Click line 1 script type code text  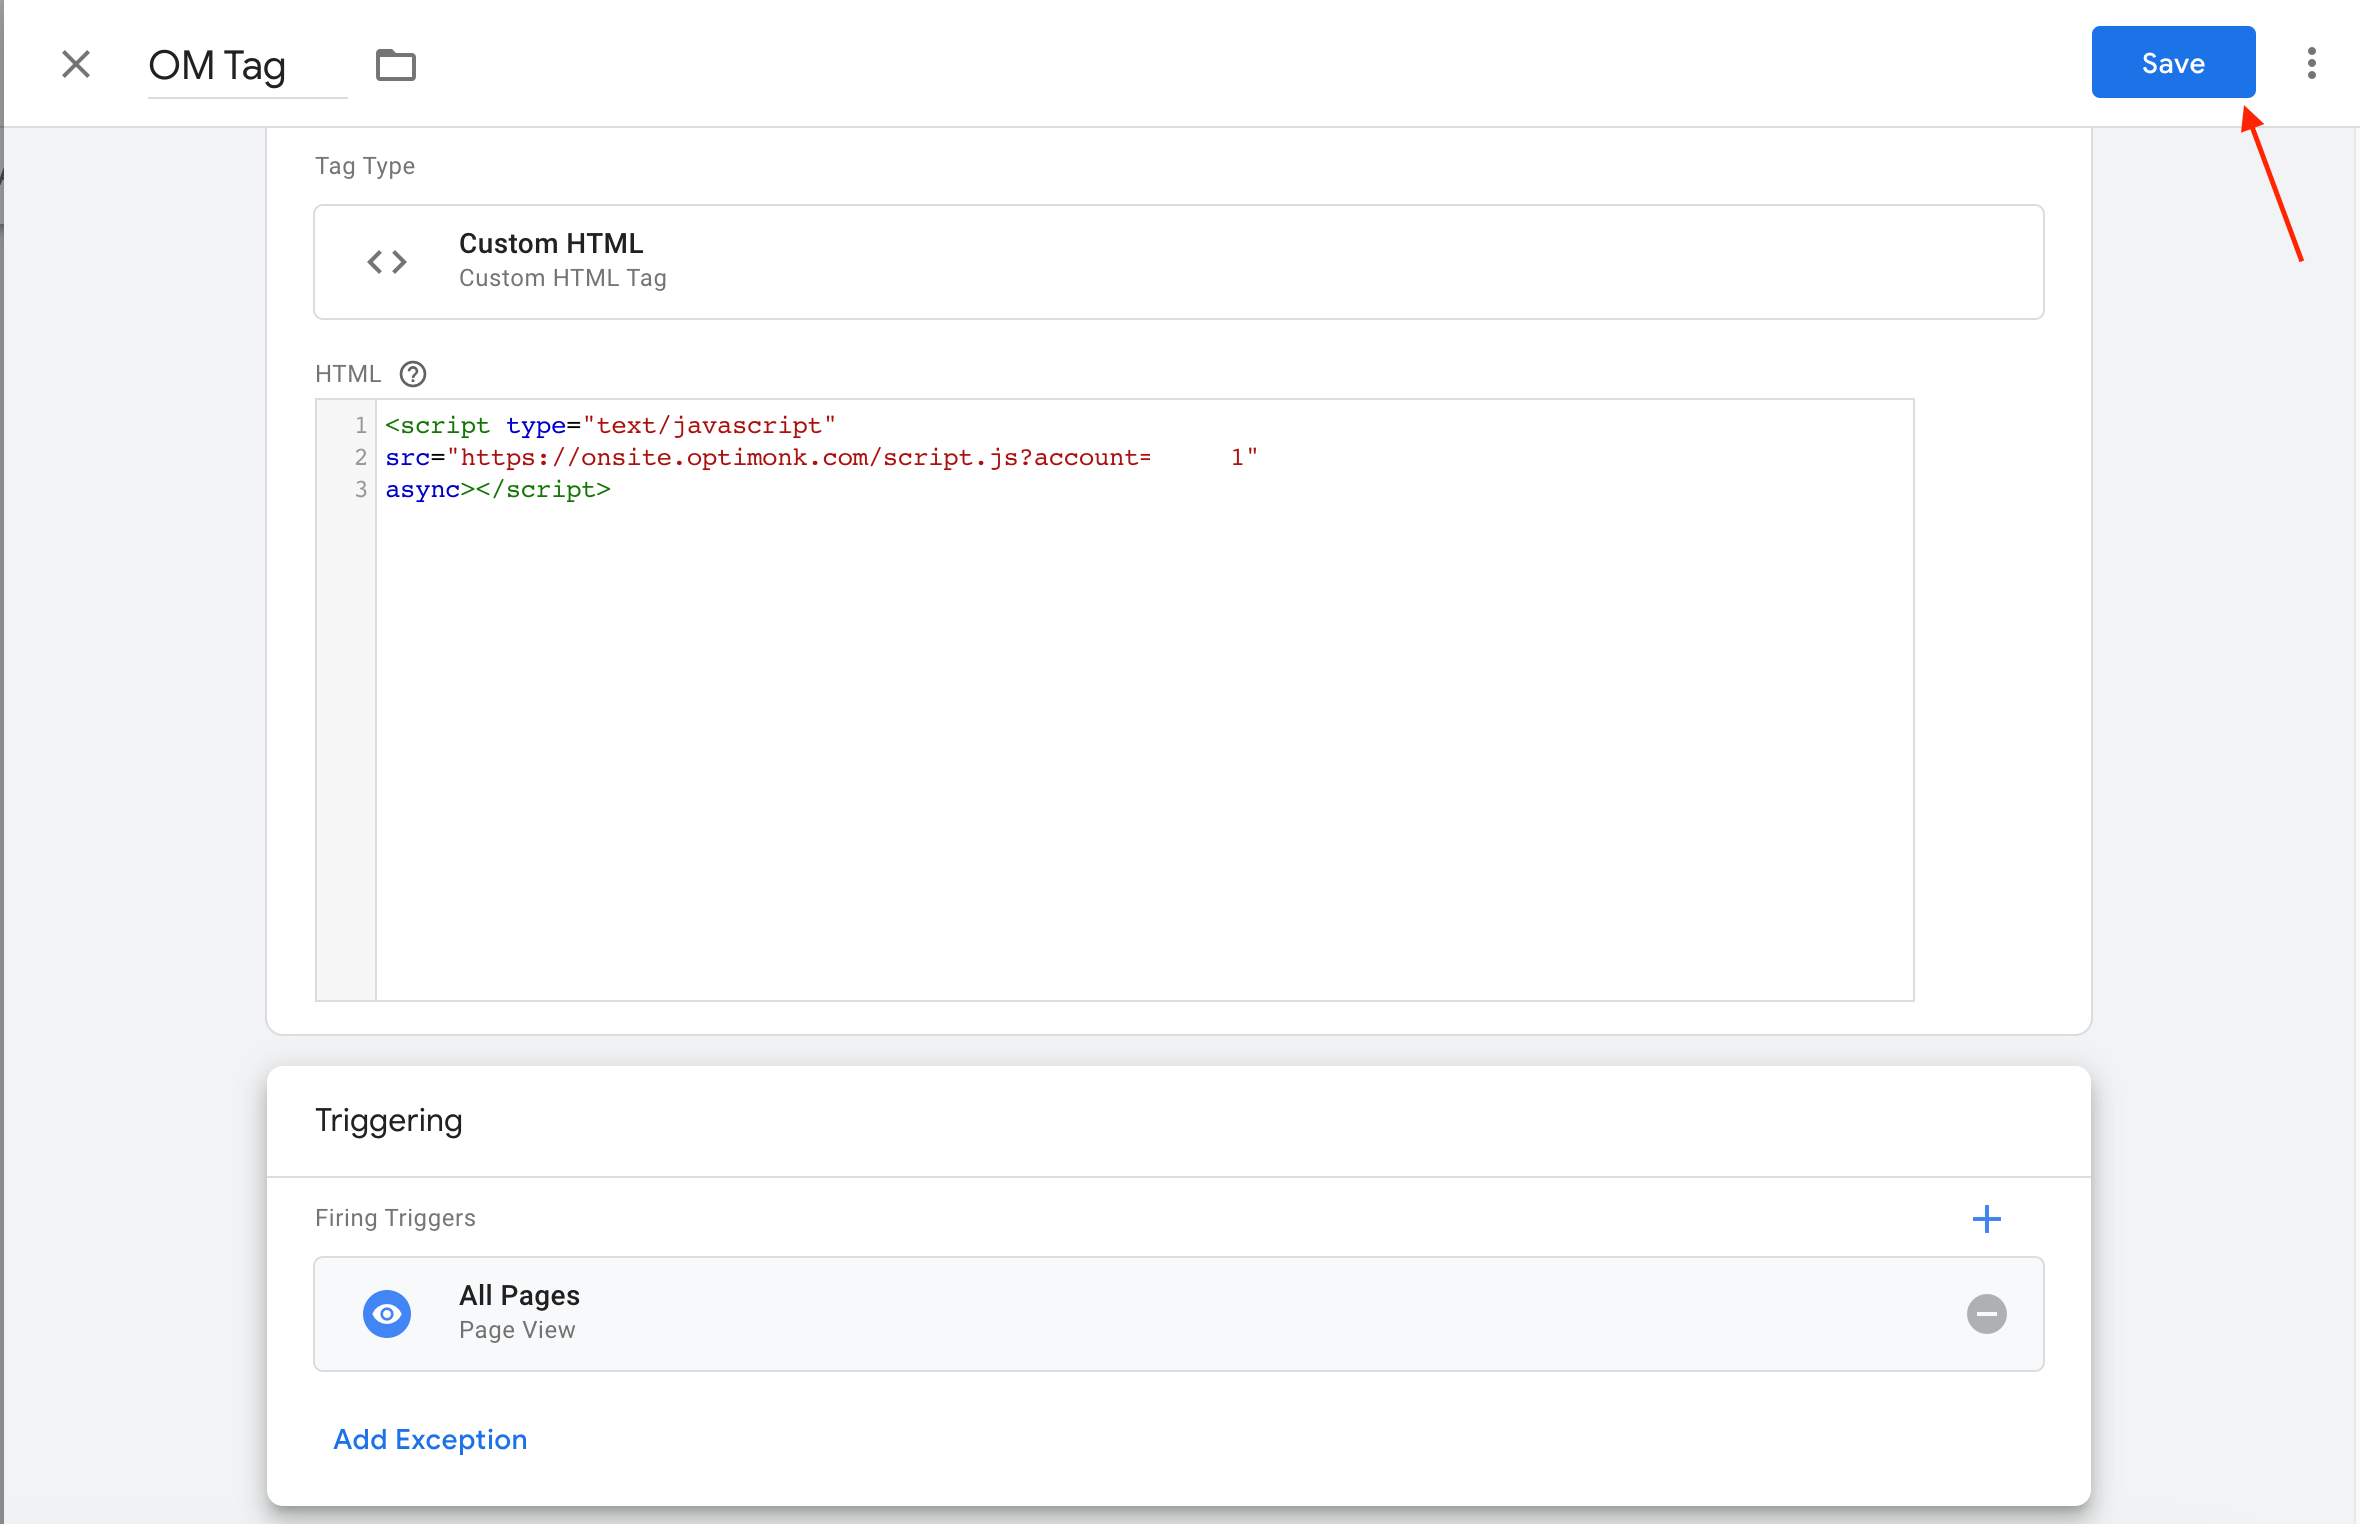pyautogui.click(x=610, y=425)
